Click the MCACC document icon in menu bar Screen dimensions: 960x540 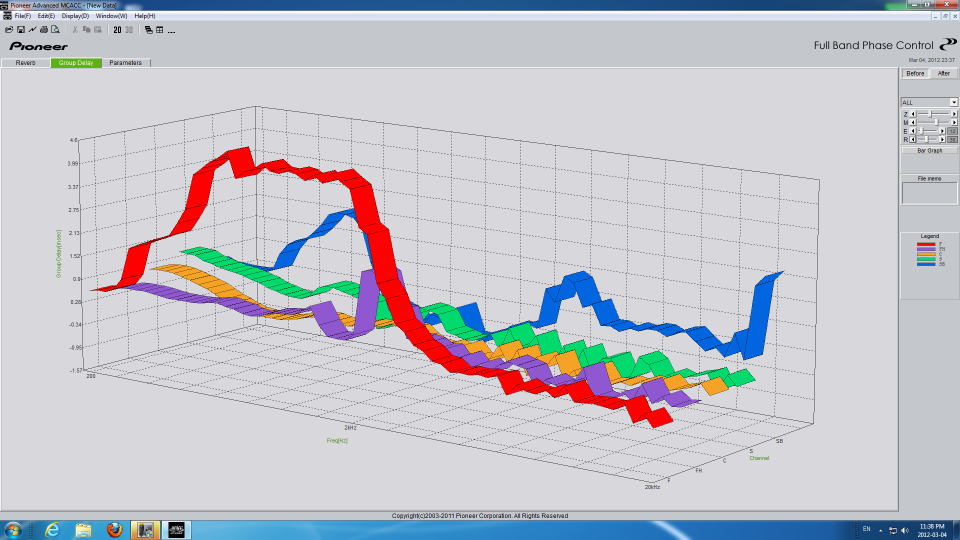point(7,16)
